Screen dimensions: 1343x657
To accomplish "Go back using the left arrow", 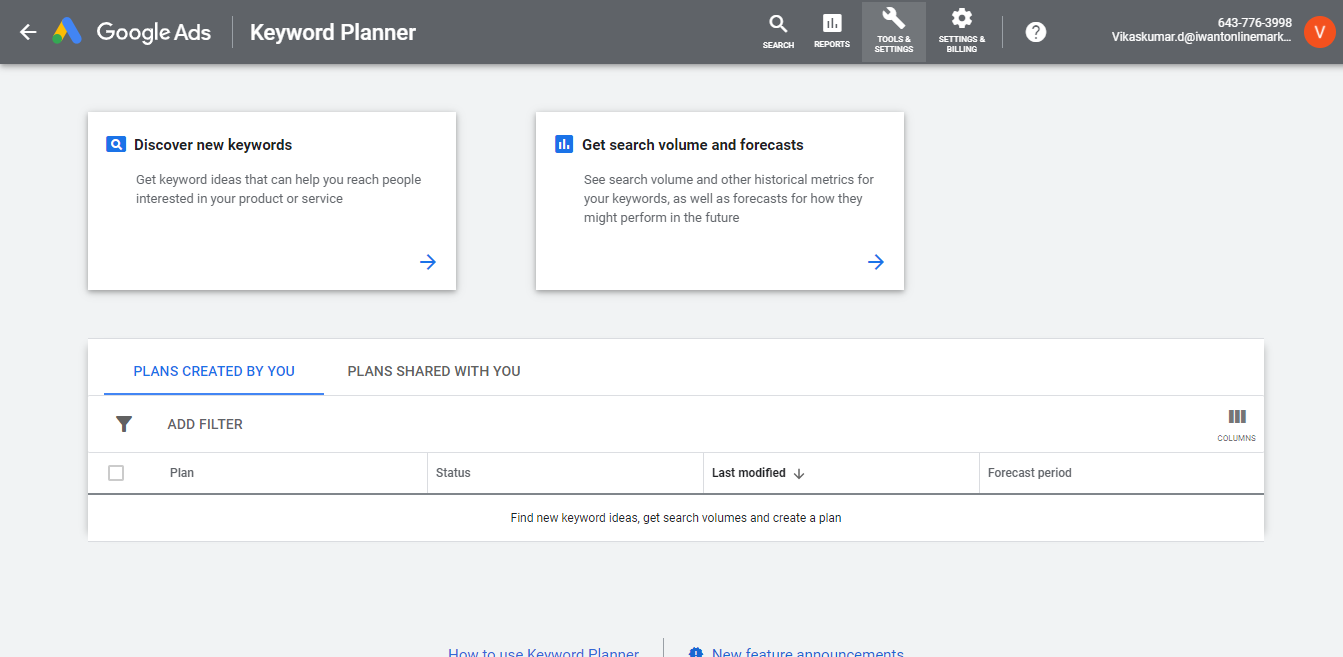I will coord(28,32).
